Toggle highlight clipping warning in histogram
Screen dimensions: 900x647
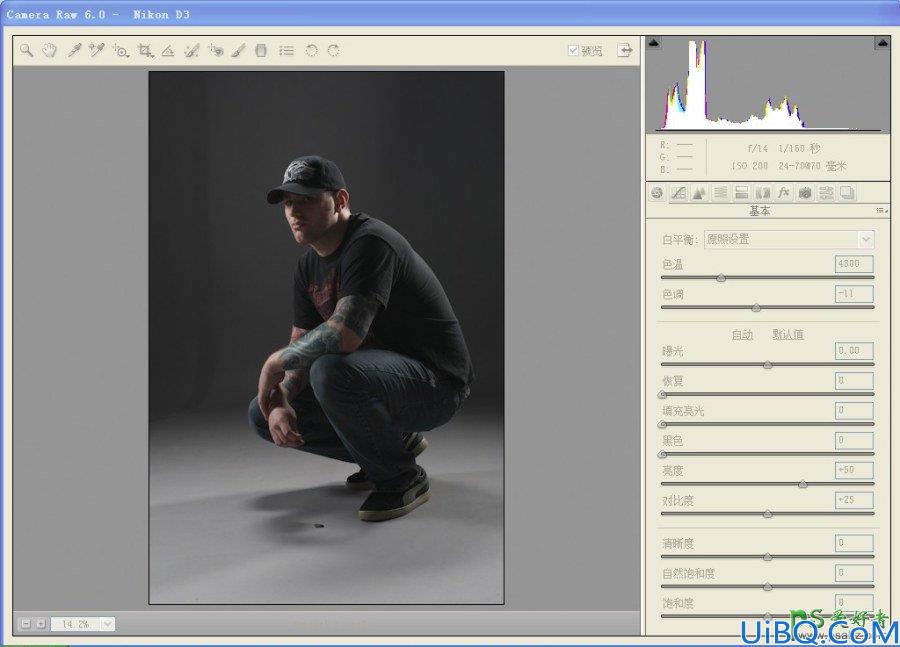tap(883, 42)
